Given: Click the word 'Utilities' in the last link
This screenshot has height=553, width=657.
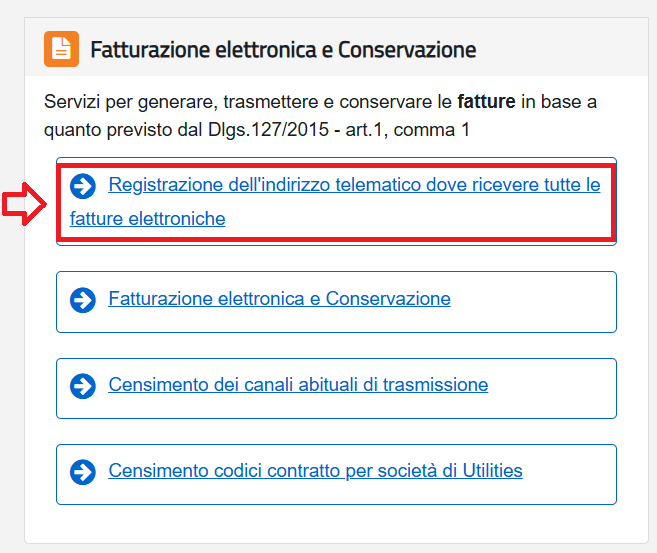Looking at the screenshot, I should pos(488,471).
